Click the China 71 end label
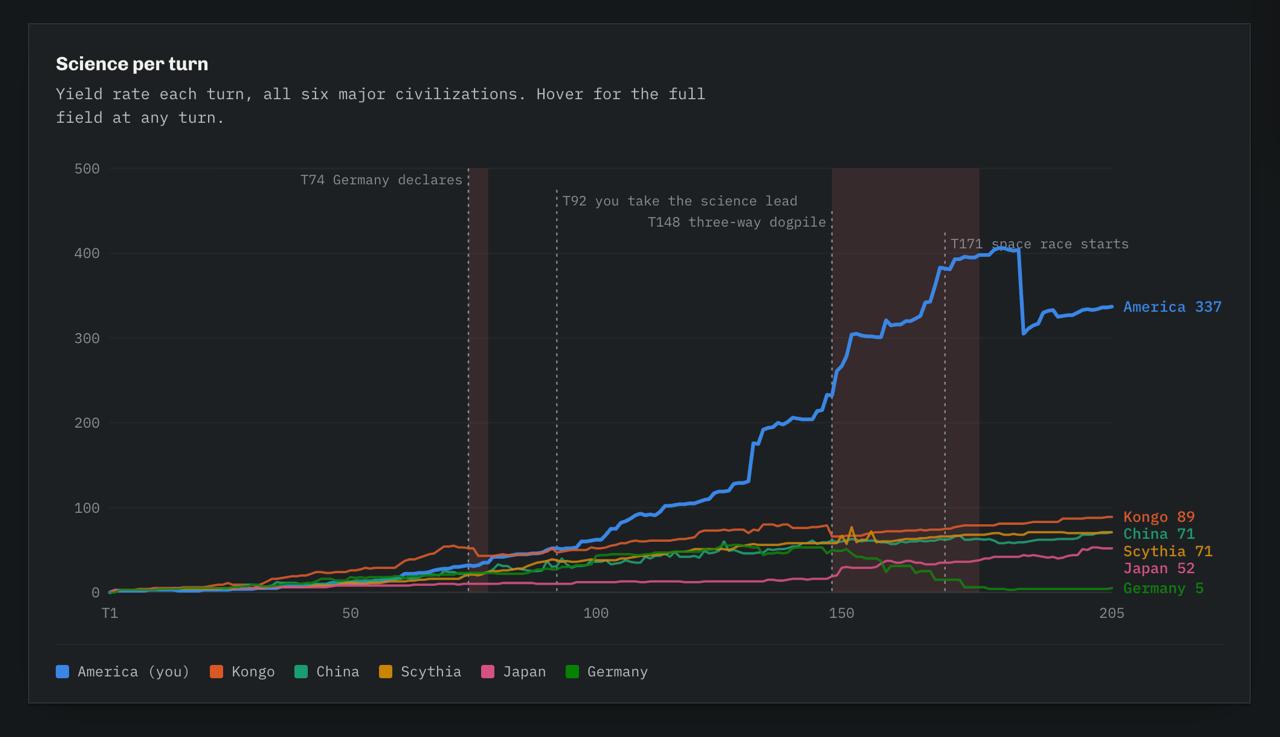This screenshot has width=1280, height=737. [x=1159, y=534]
